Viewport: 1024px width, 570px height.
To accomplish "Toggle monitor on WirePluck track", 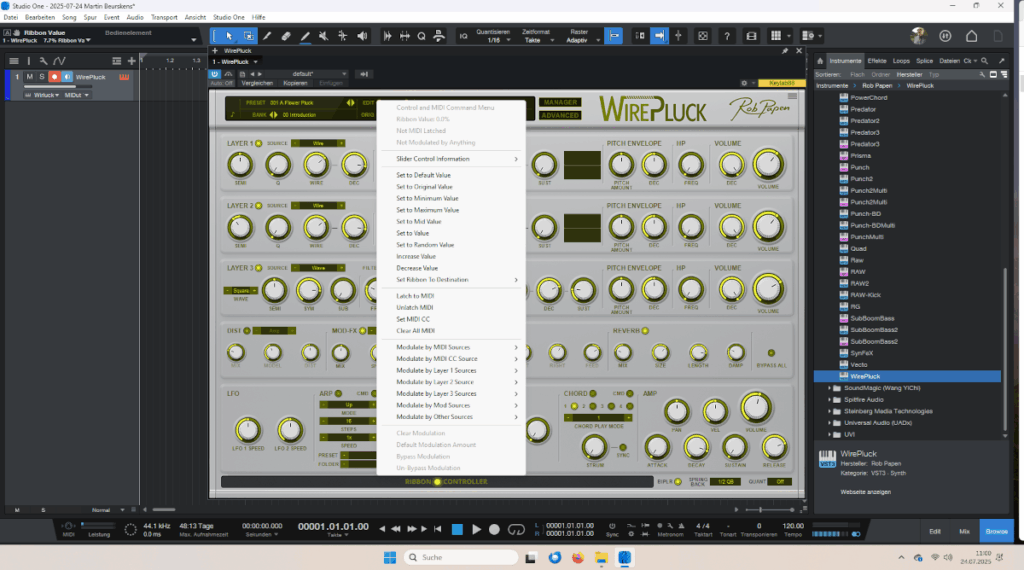I will [67, 77].
